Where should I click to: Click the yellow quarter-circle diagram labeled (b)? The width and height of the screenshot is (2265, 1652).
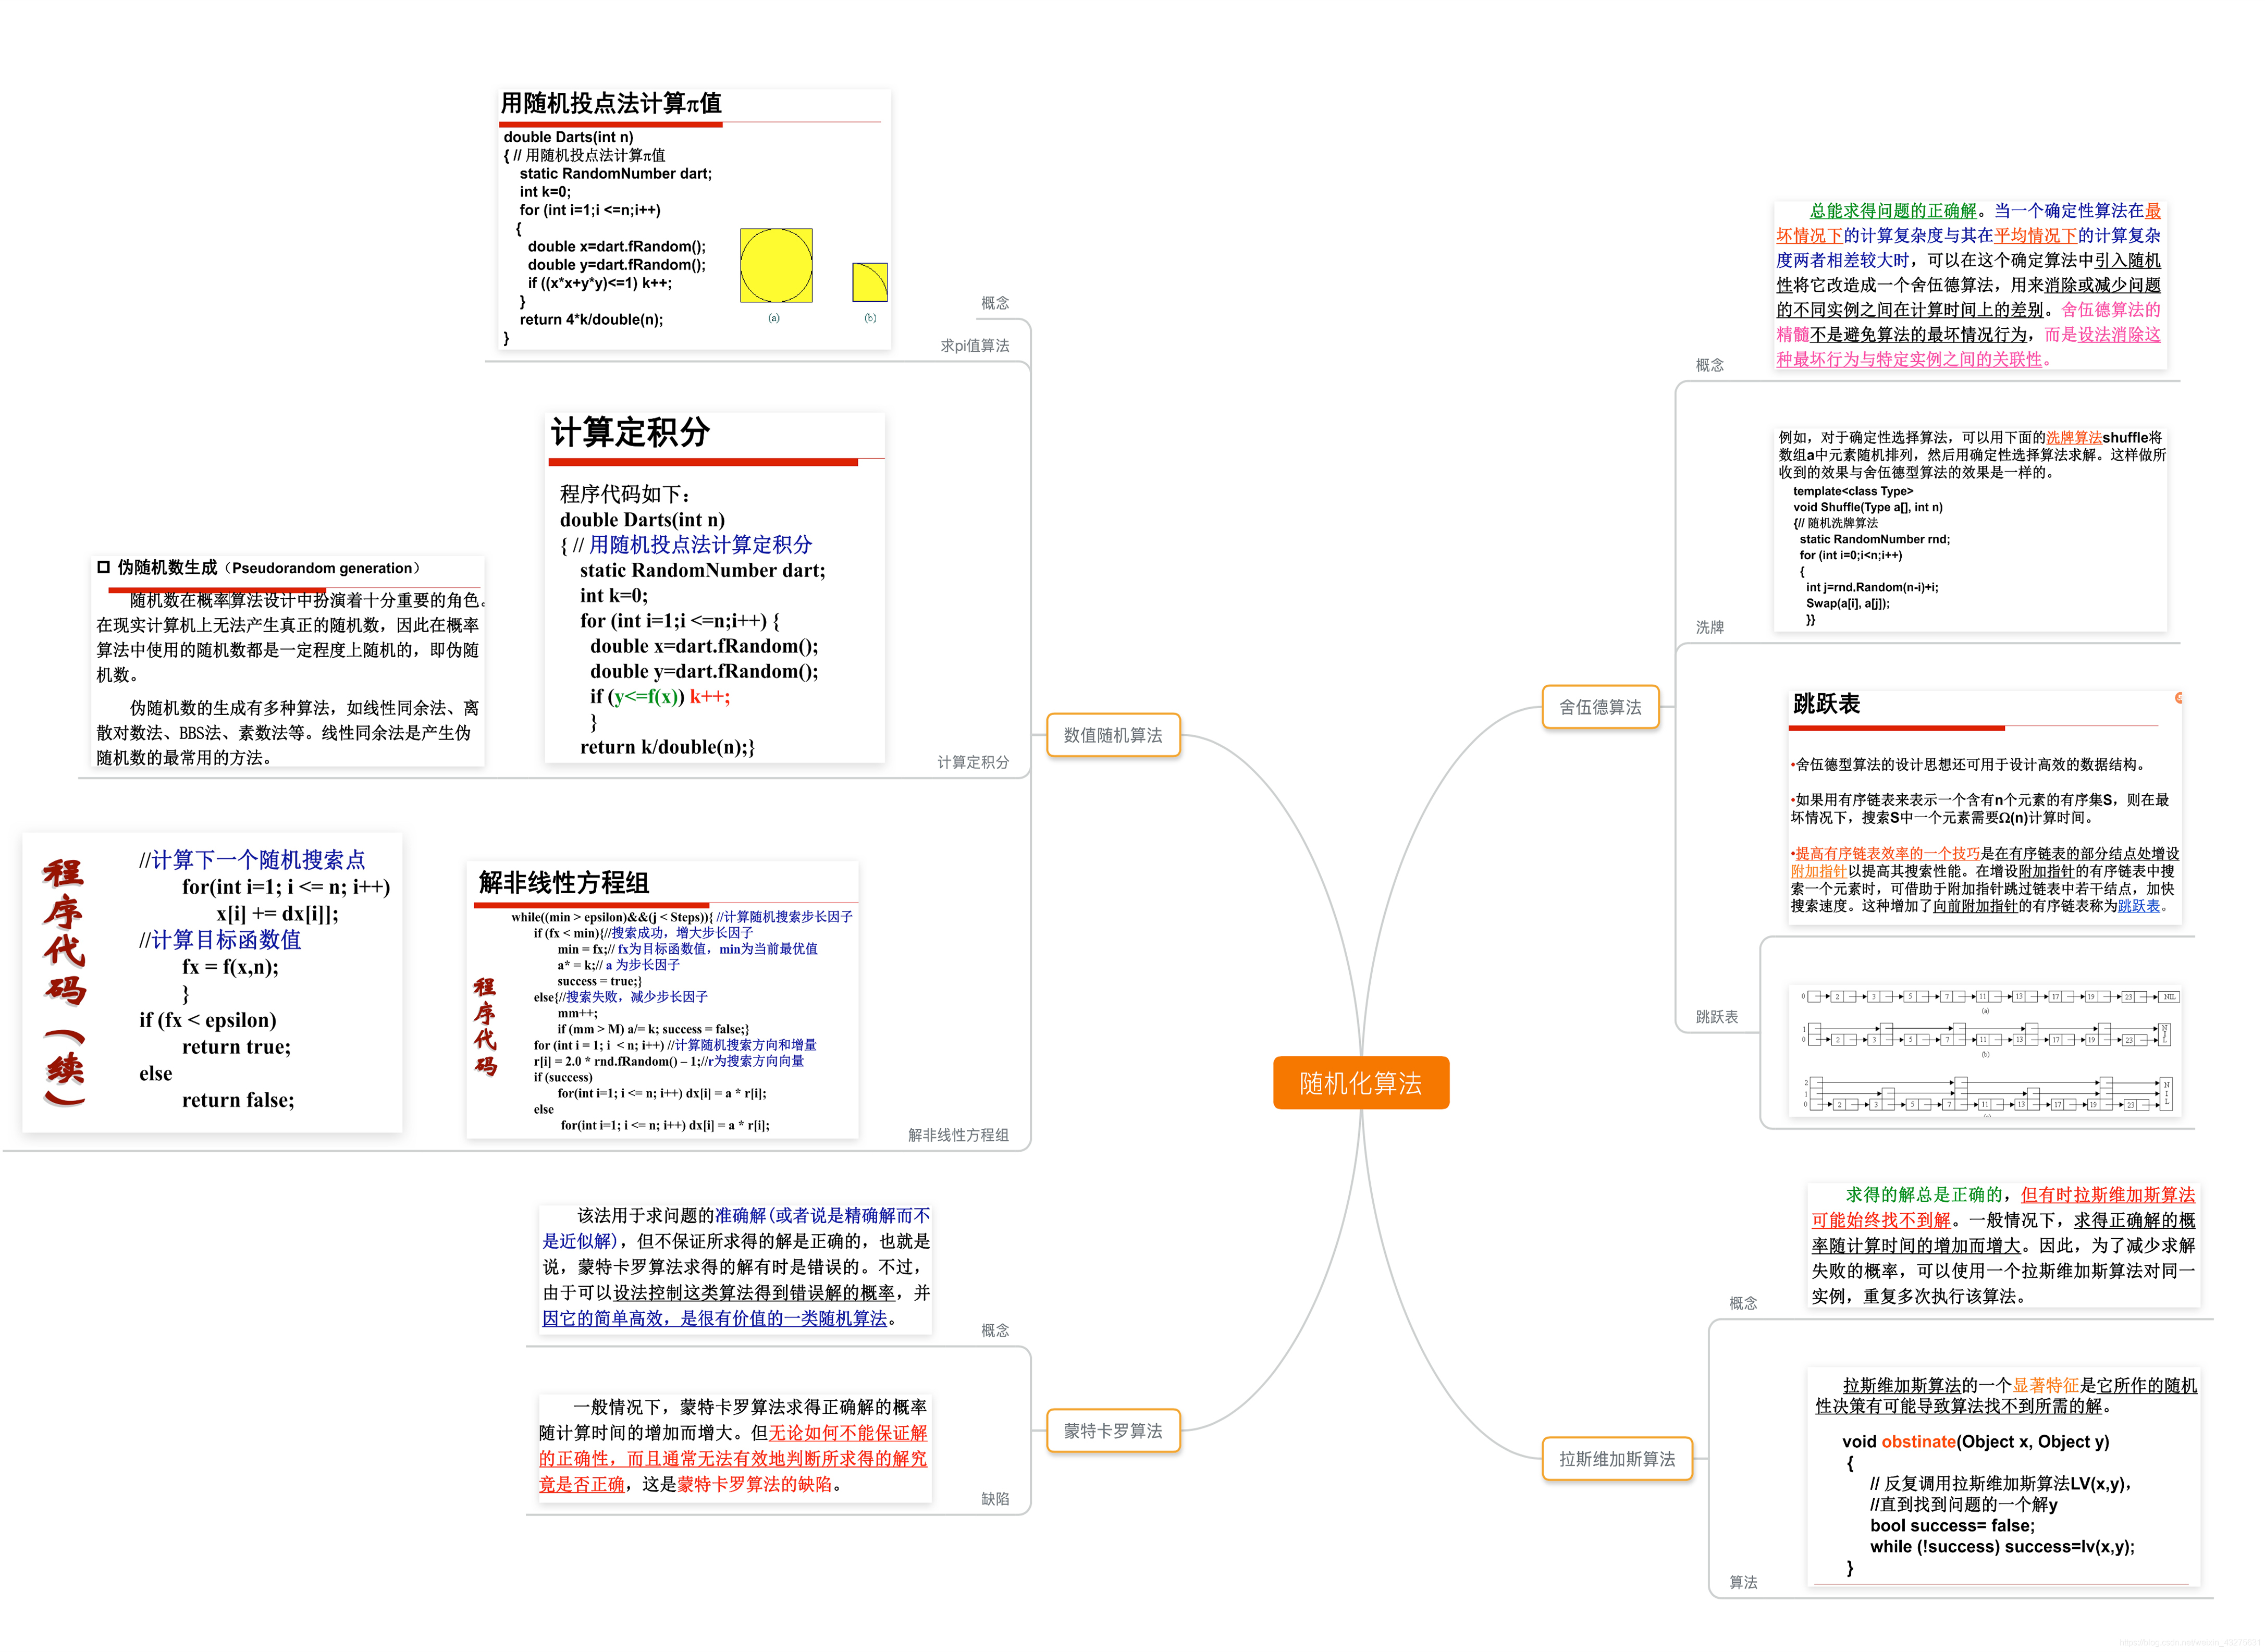[869, 282]
